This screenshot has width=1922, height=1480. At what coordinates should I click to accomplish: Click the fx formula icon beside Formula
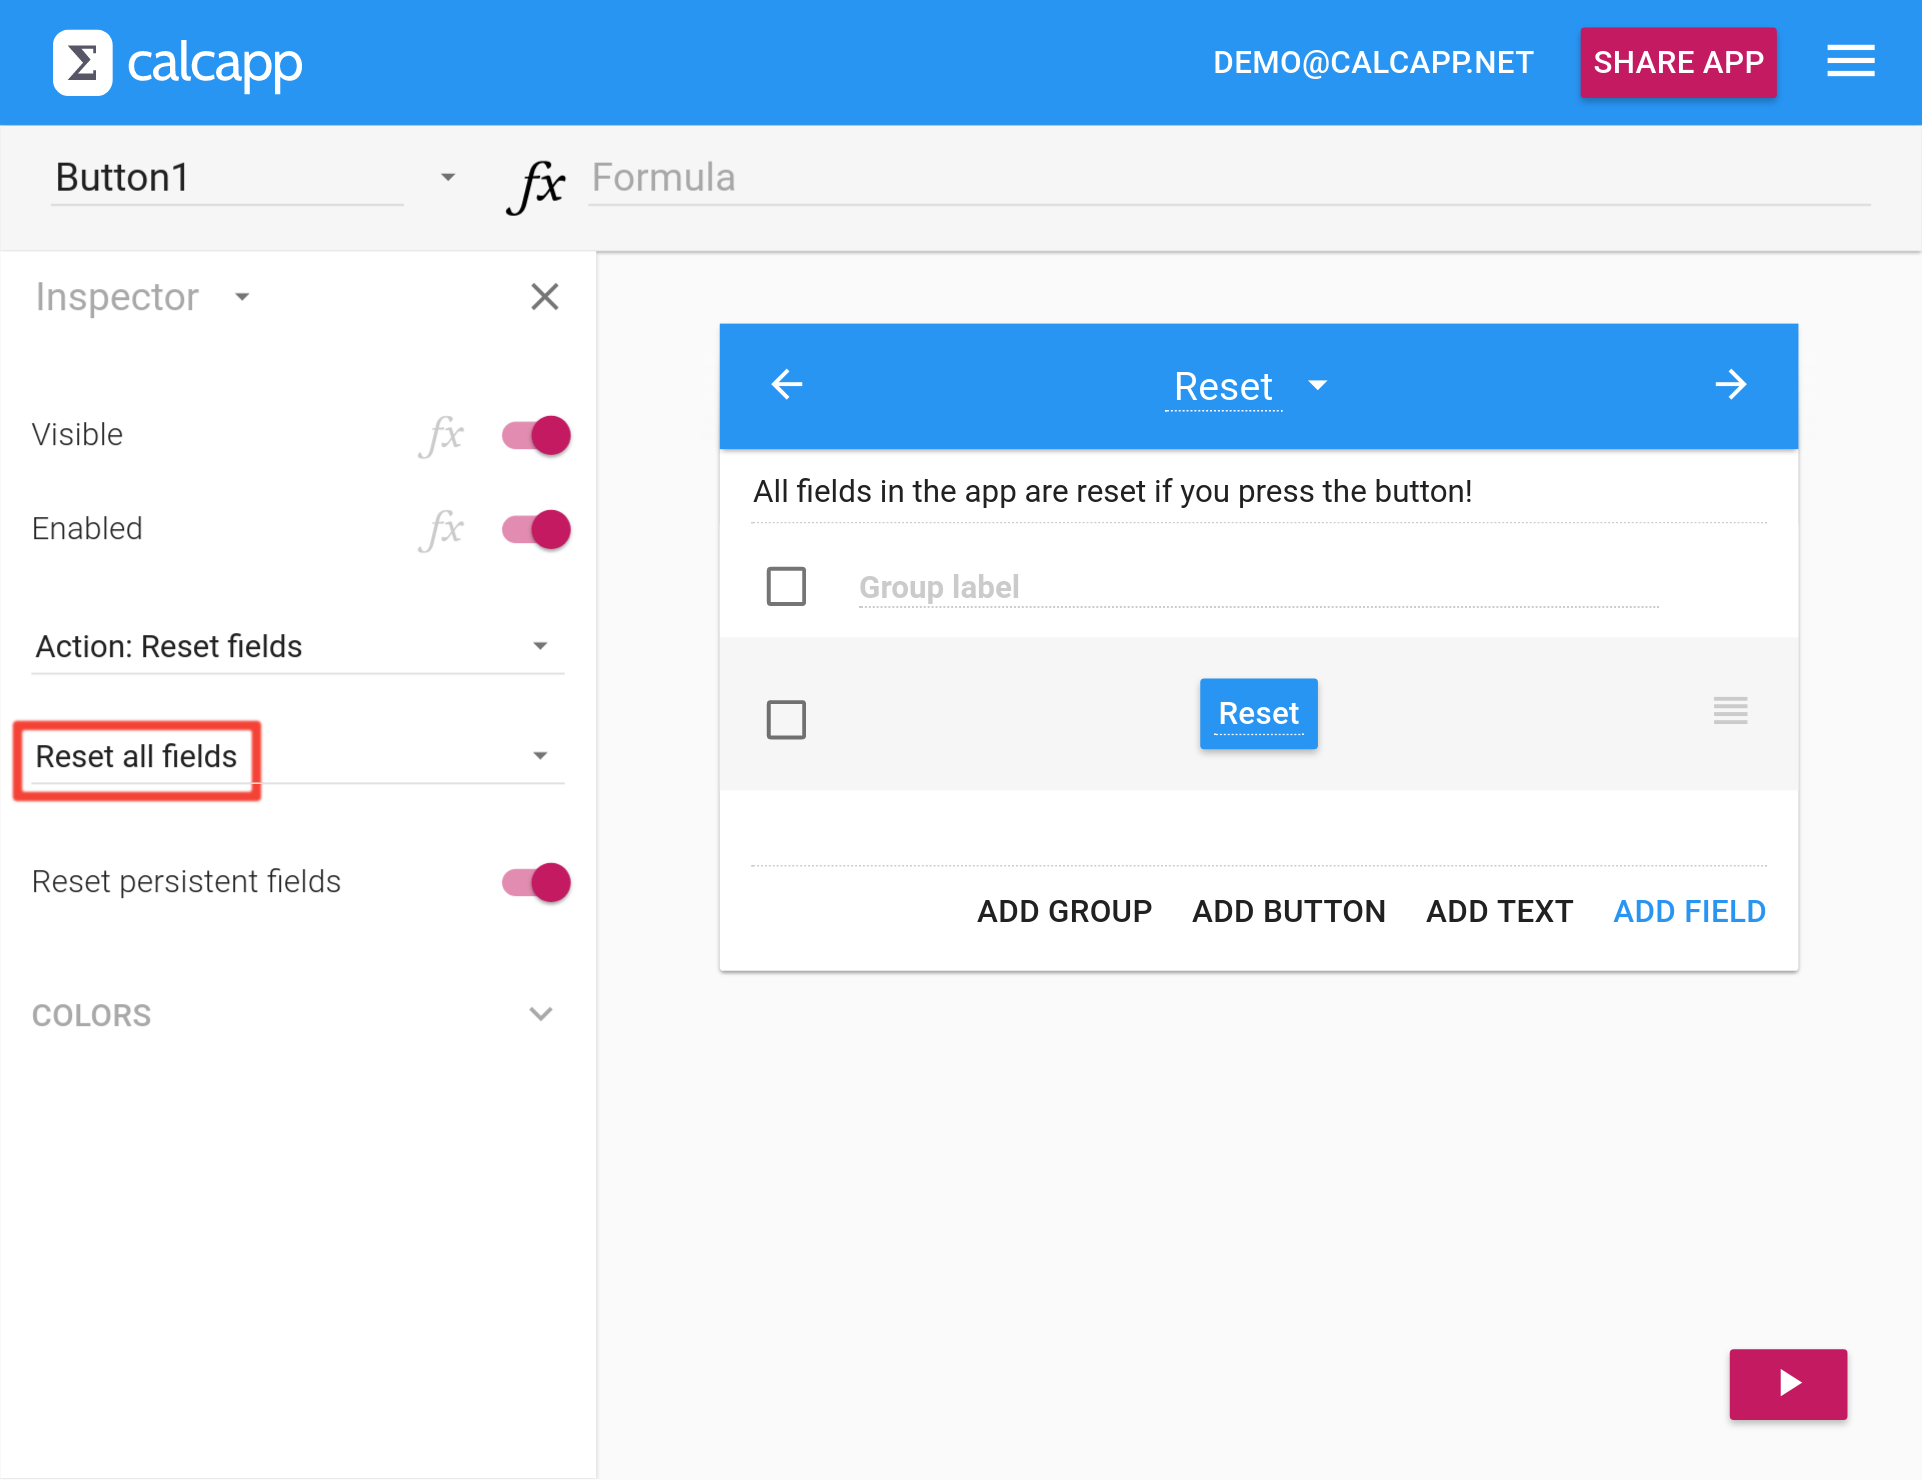pos(536,185)
